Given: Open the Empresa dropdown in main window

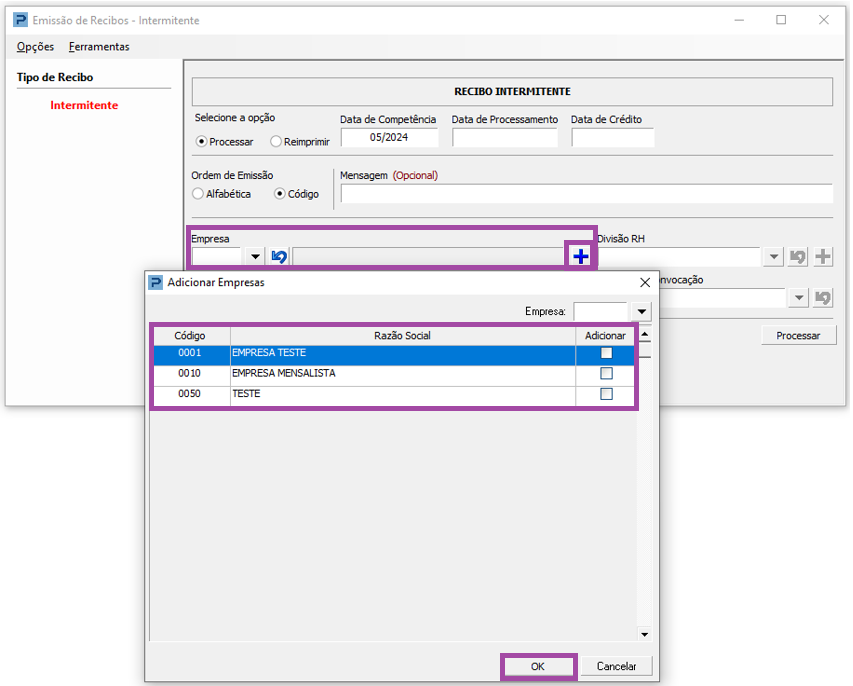Looking at the screenshot, I should (255, 256).
